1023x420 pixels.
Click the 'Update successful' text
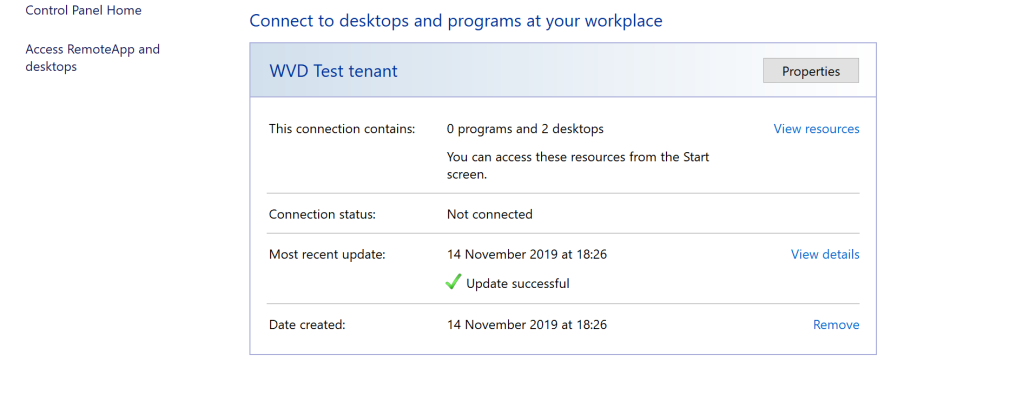(517, 284)
